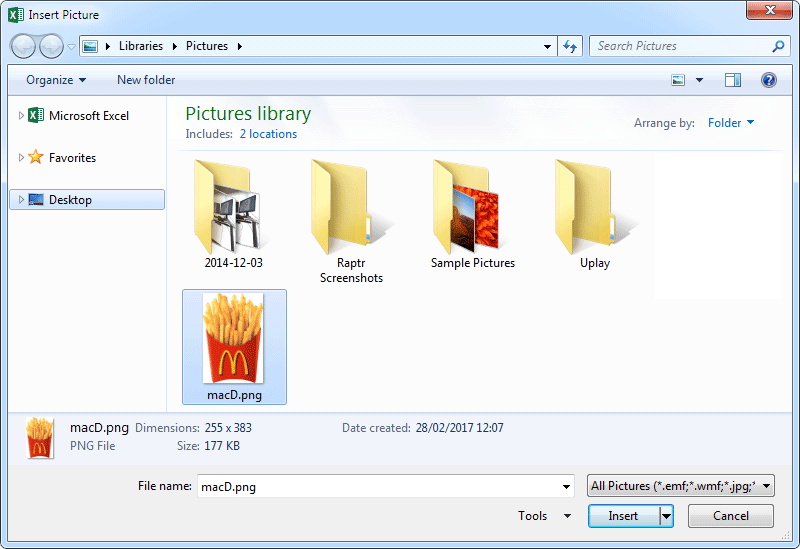Open the Arrange by Folder dropdown
800x549 pixels.
(x=731, y=123)
